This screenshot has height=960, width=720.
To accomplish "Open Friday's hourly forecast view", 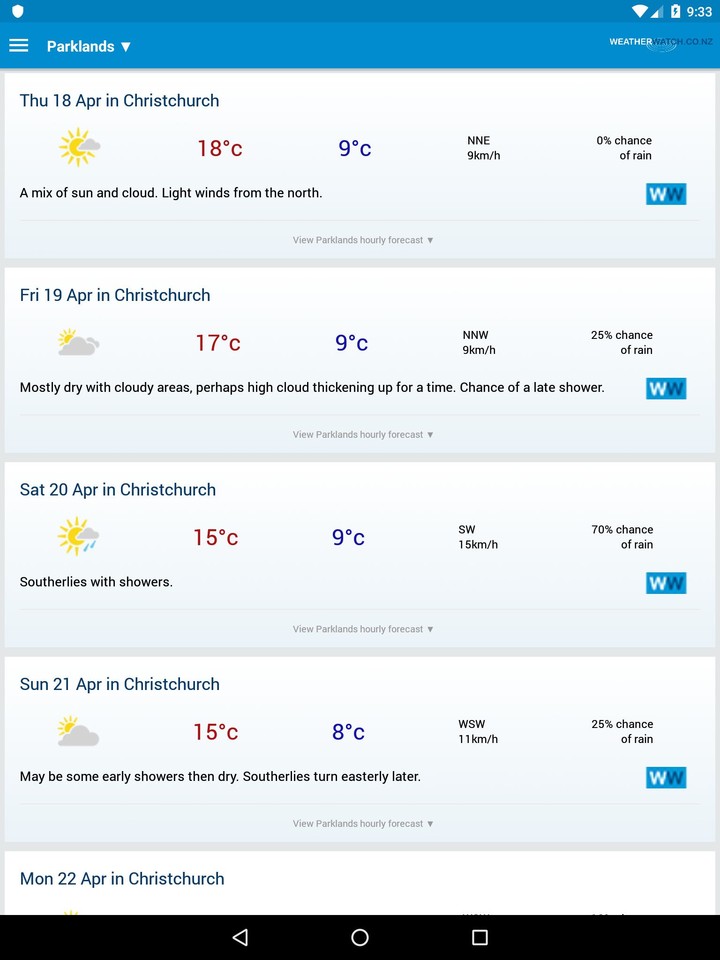I will pyautogui.click(x=362, y=434).
